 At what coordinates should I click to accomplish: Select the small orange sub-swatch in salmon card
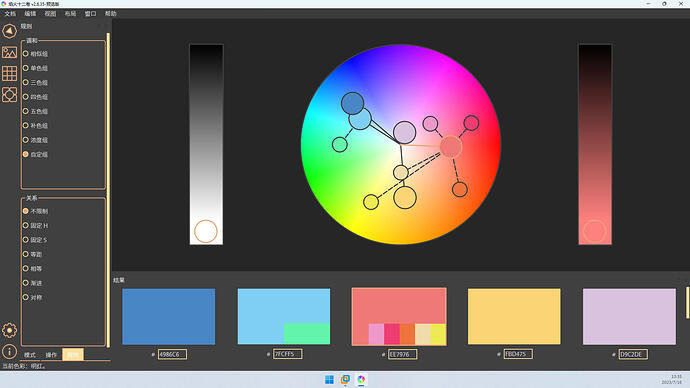pyautogui.click(x=407, y=334)
